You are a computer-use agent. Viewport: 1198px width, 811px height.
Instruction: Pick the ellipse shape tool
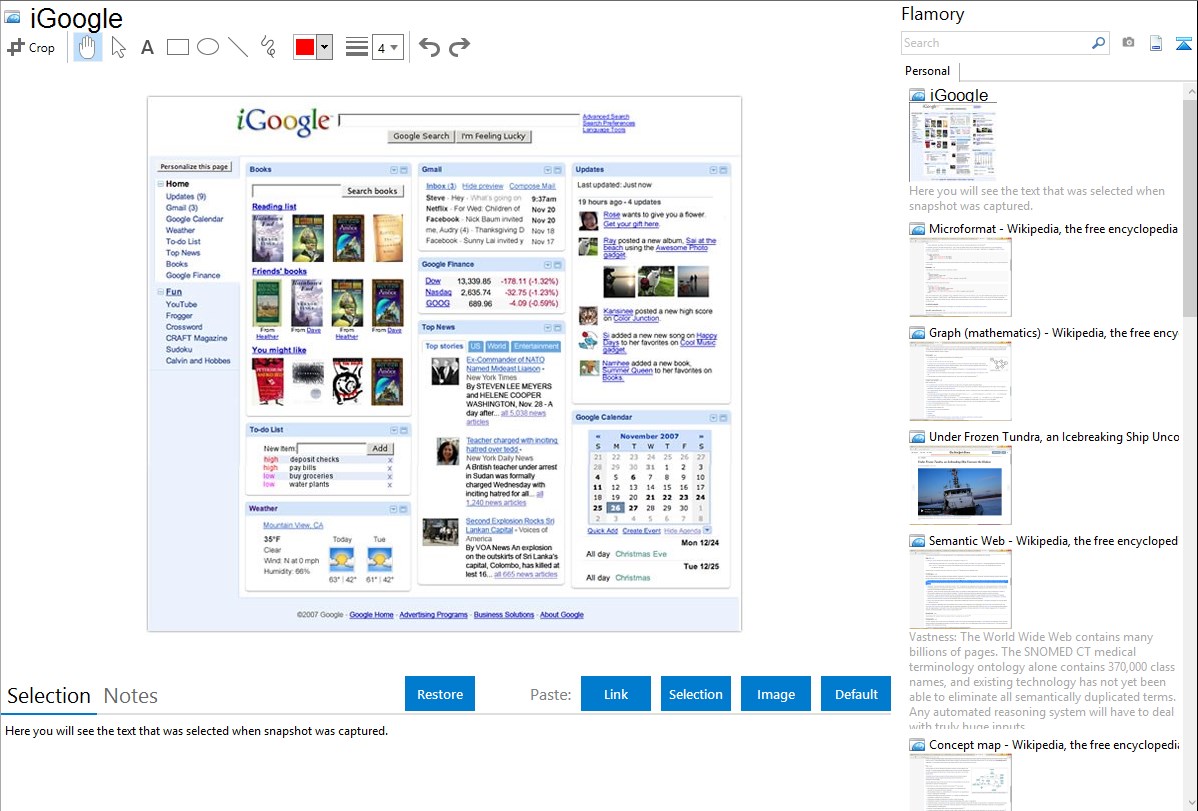[x=207, y=47]
